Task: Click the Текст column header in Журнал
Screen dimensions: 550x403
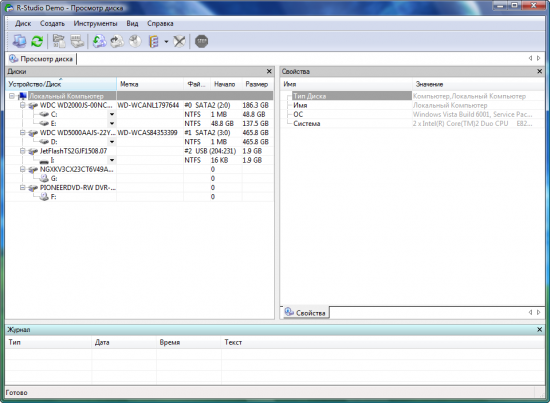Action: click(383, 342)
